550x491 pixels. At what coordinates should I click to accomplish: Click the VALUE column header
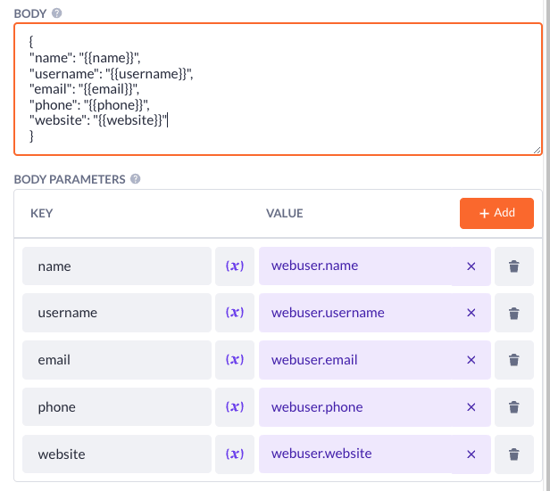(284, 213)
